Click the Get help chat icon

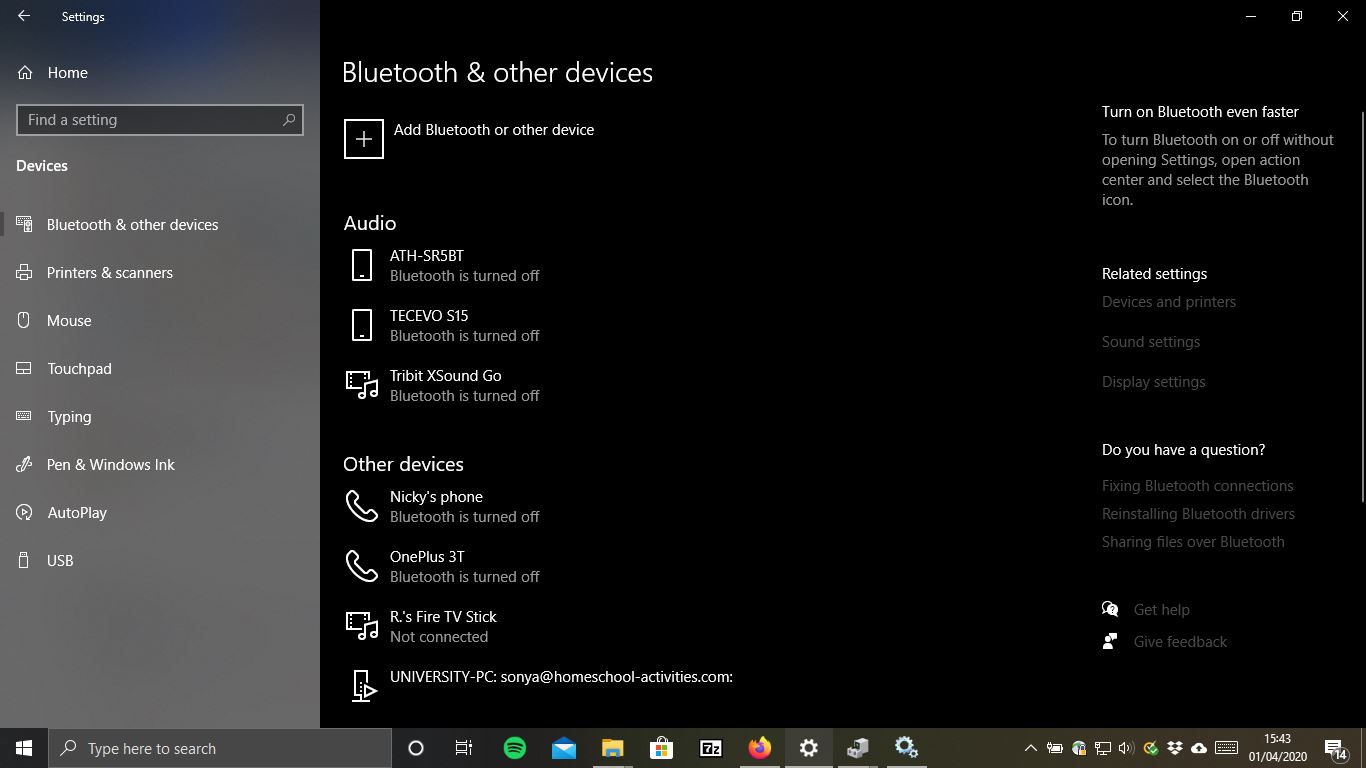(x=1110, y=609)
